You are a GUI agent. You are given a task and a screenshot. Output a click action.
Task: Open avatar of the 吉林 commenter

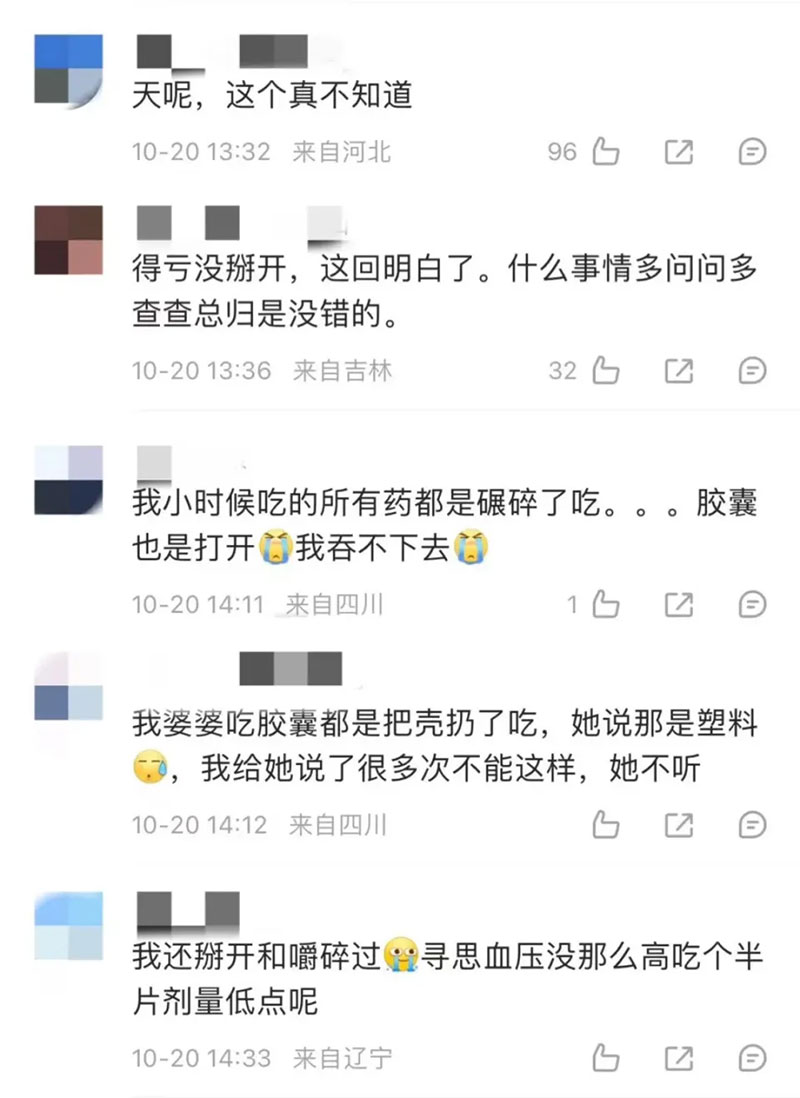coord(69,240)
